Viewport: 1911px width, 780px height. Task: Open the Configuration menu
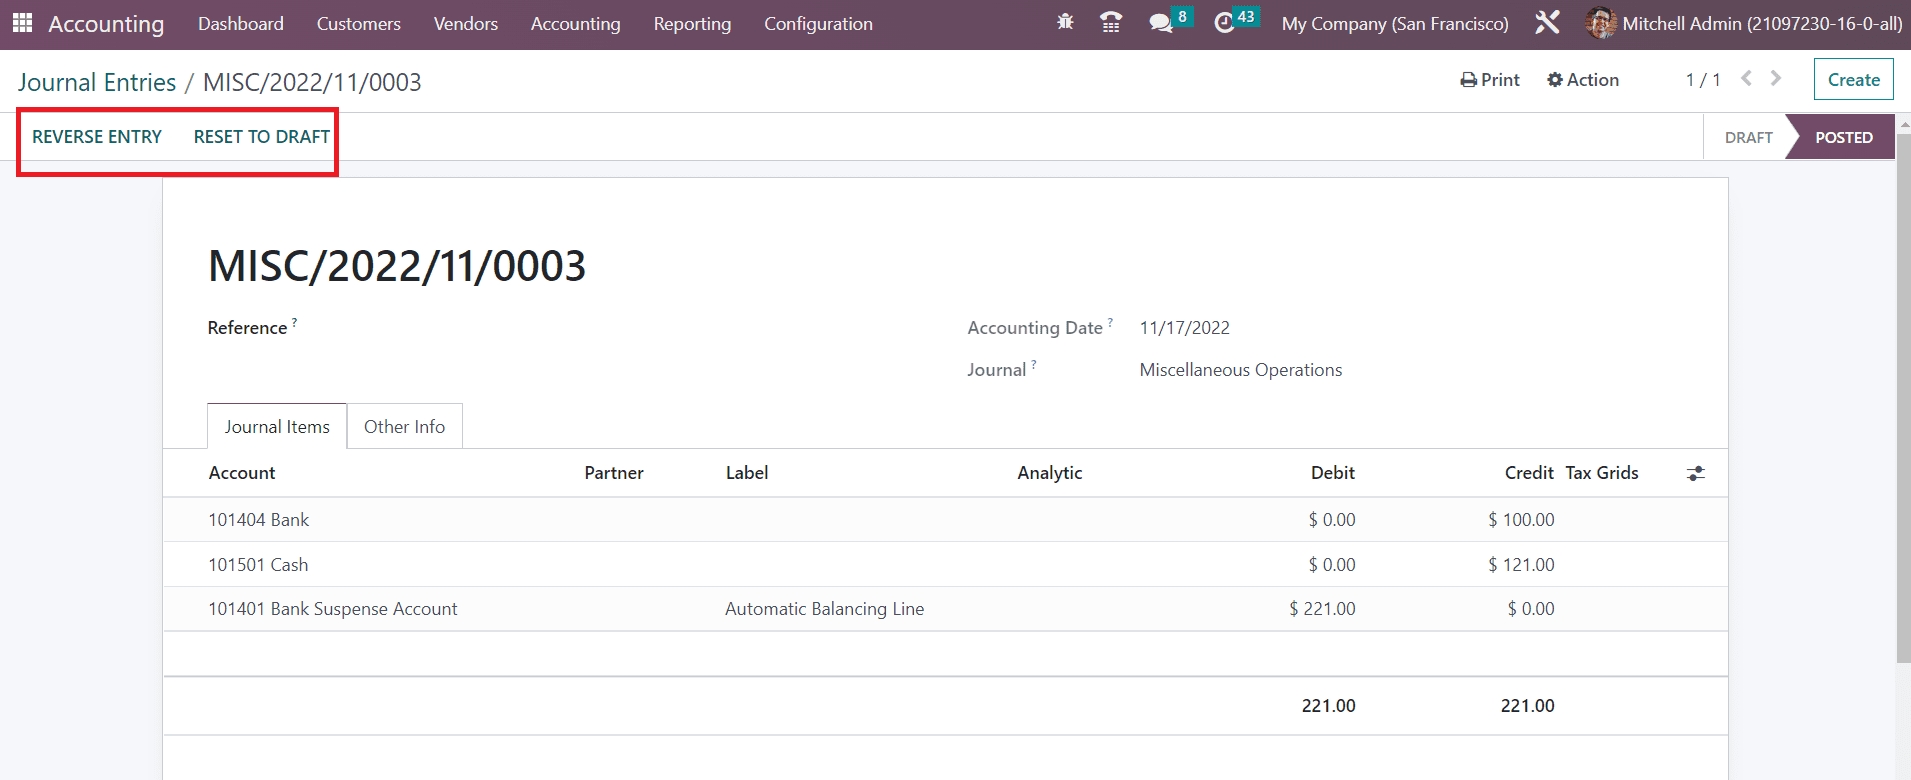coord(818,24)
